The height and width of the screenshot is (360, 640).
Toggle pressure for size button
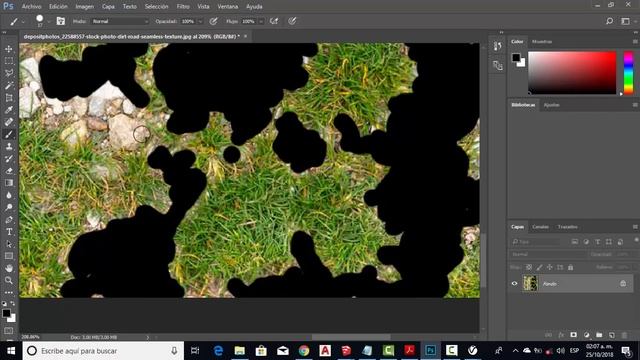pos(292,21)
